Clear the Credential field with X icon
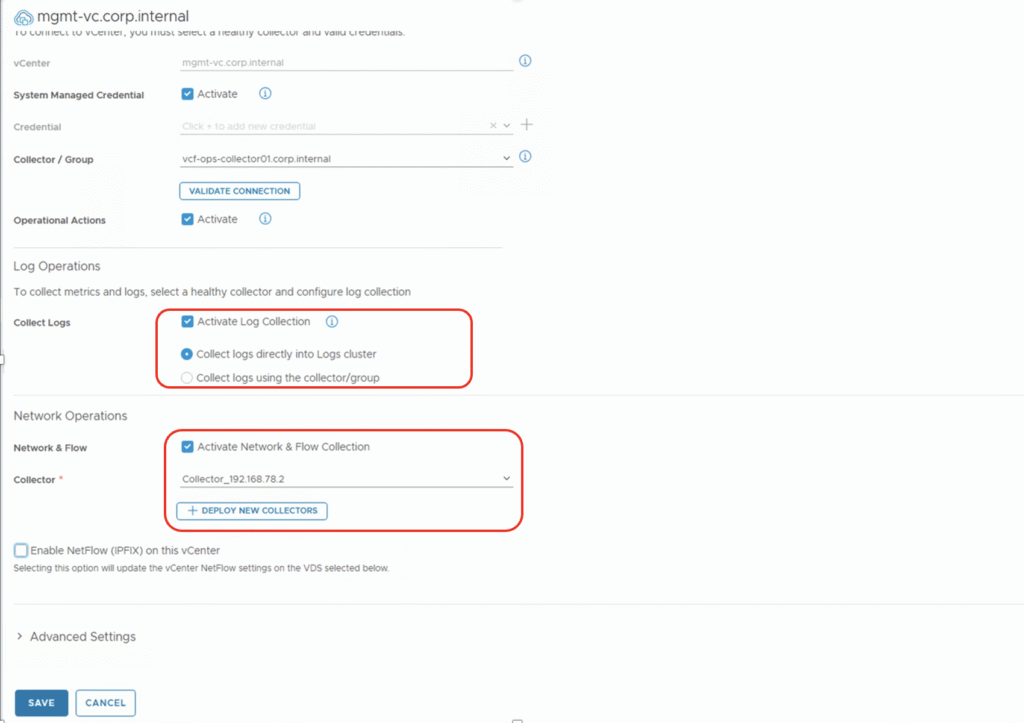1024x723 pixels. 493,126
